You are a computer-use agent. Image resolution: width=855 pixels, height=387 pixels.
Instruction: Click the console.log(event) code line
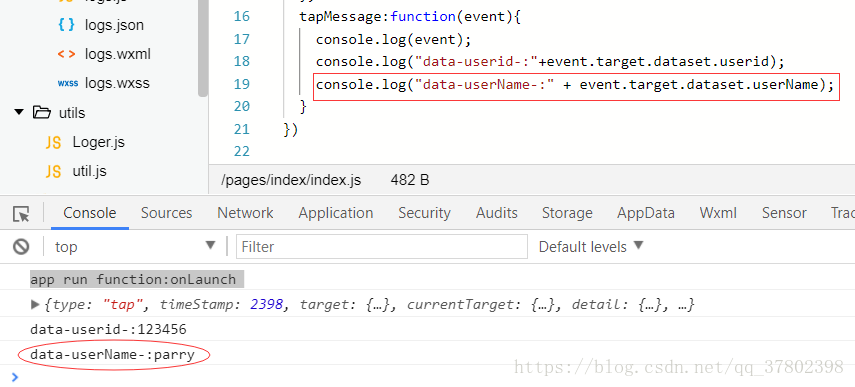click(x=393, y=39)
